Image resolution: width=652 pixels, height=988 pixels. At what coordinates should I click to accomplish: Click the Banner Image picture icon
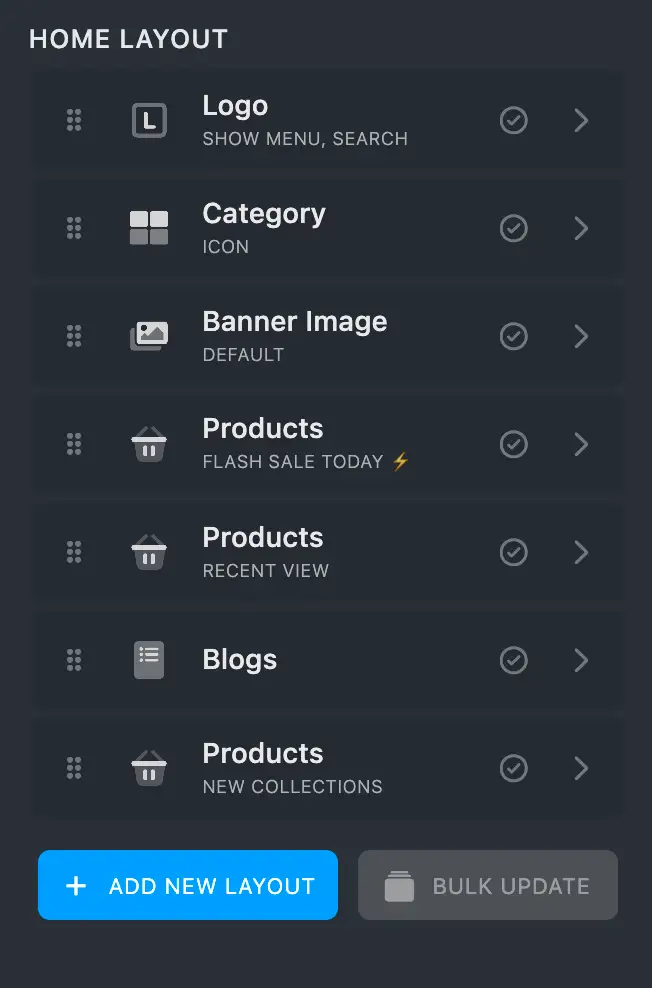point(149,335)
